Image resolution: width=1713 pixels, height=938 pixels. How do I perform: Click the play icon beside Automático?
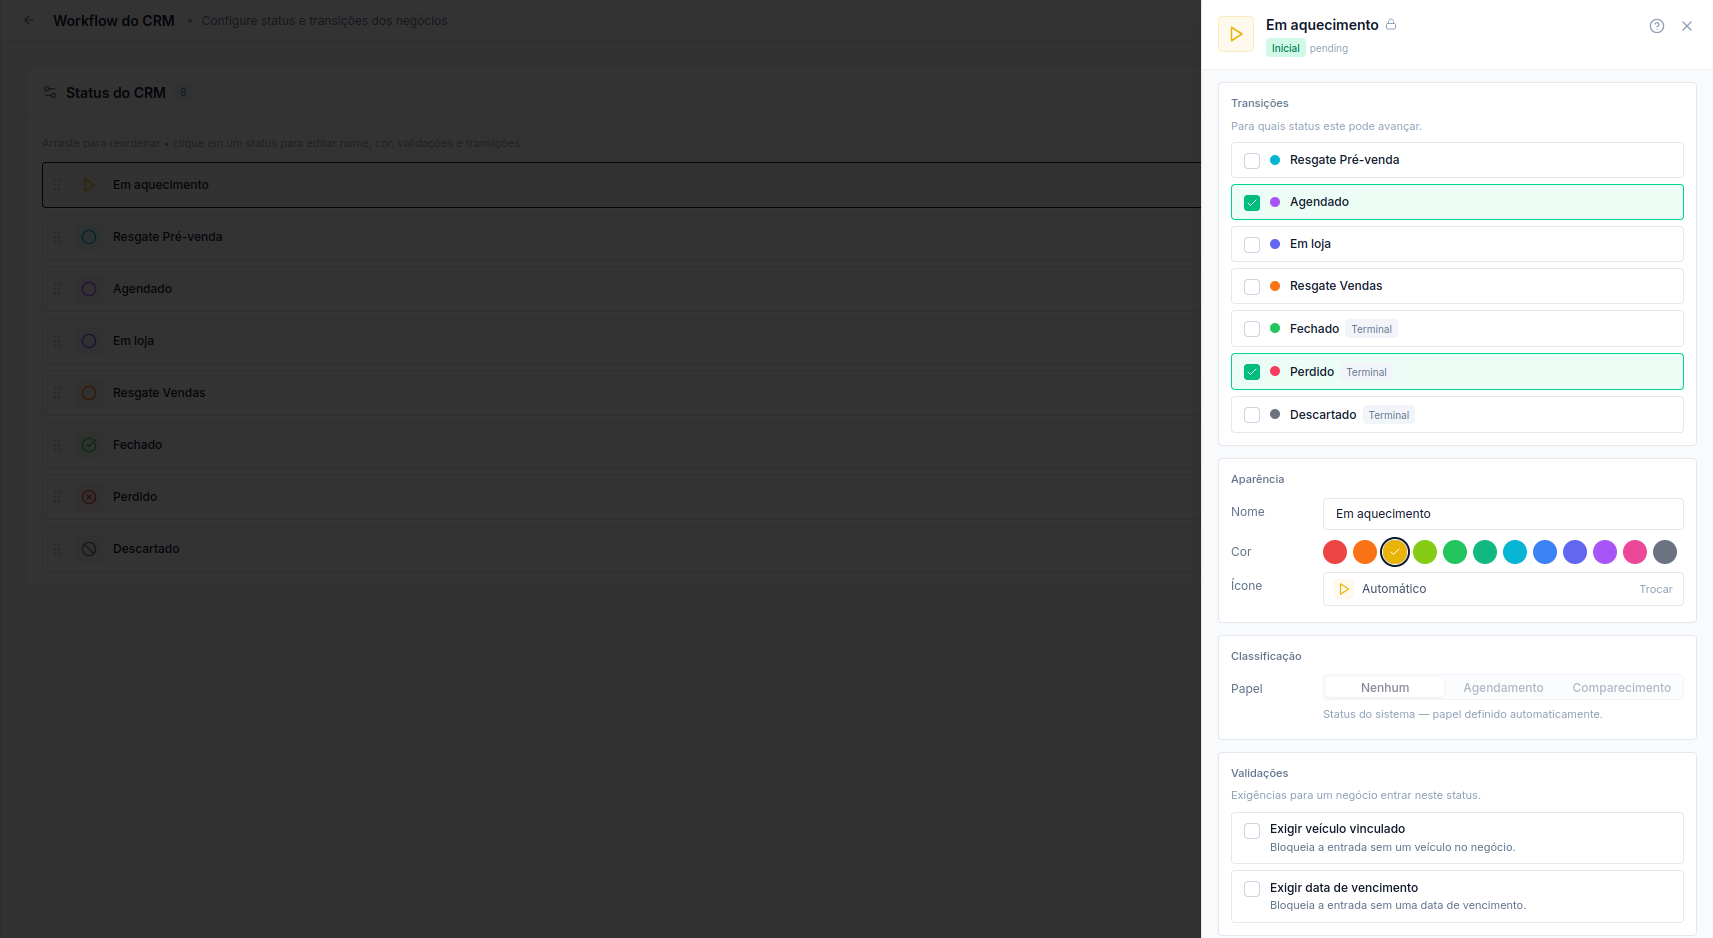(1345, 589)
